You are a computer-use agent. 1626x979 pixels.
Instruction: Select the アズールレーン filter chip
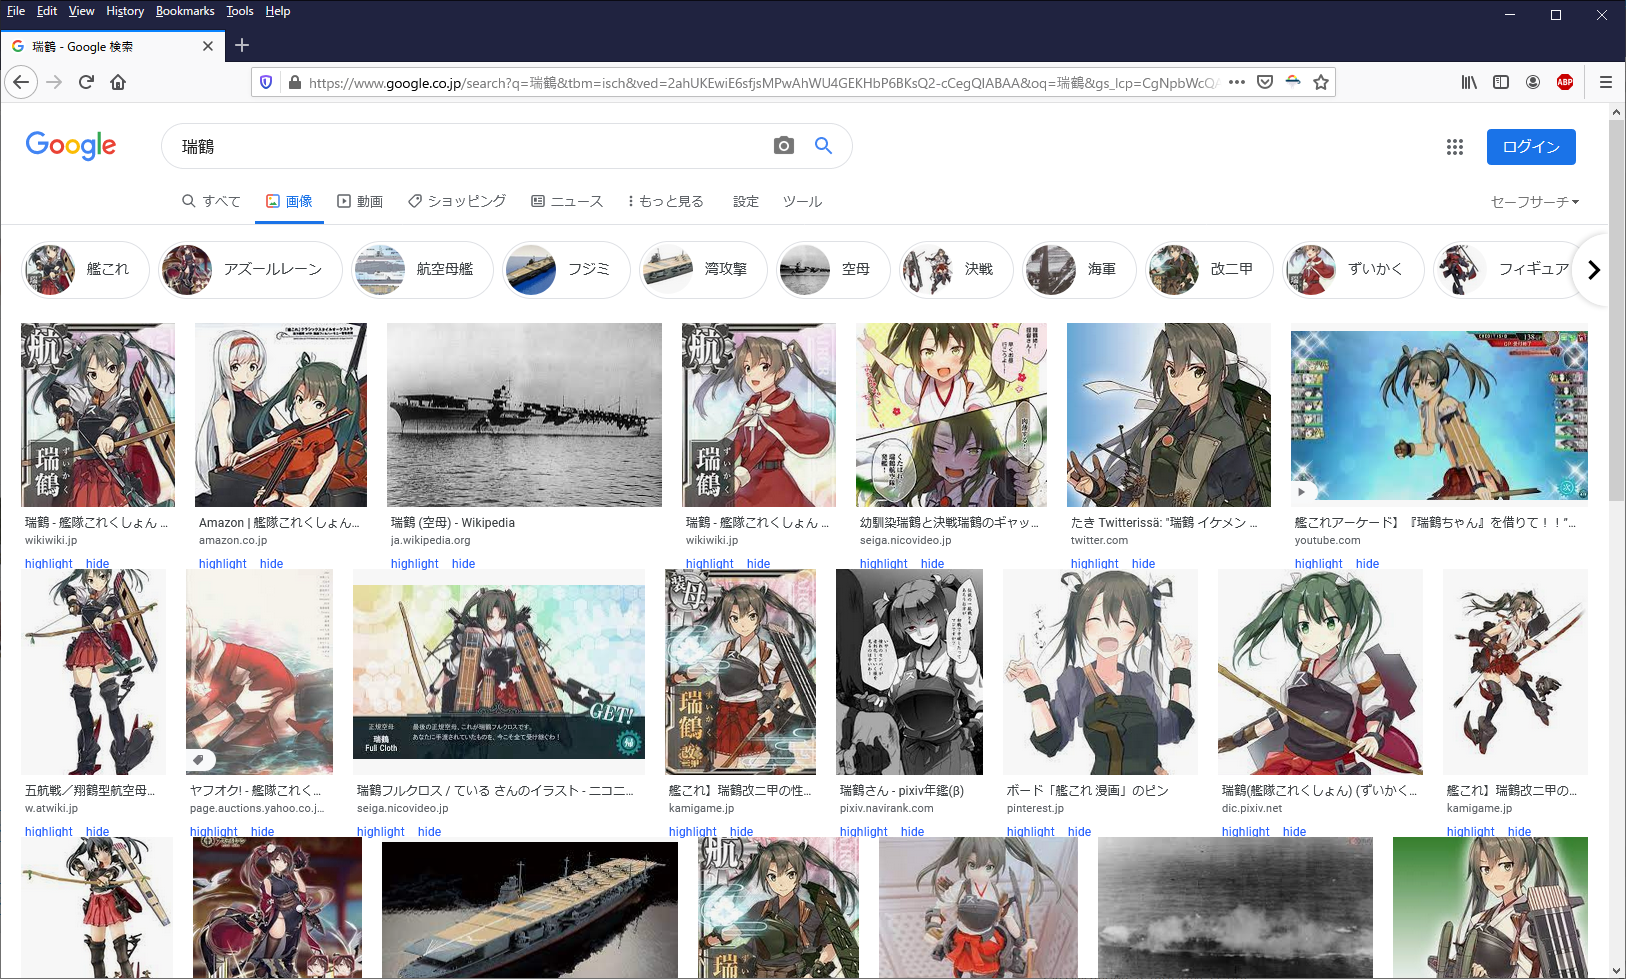250,269
